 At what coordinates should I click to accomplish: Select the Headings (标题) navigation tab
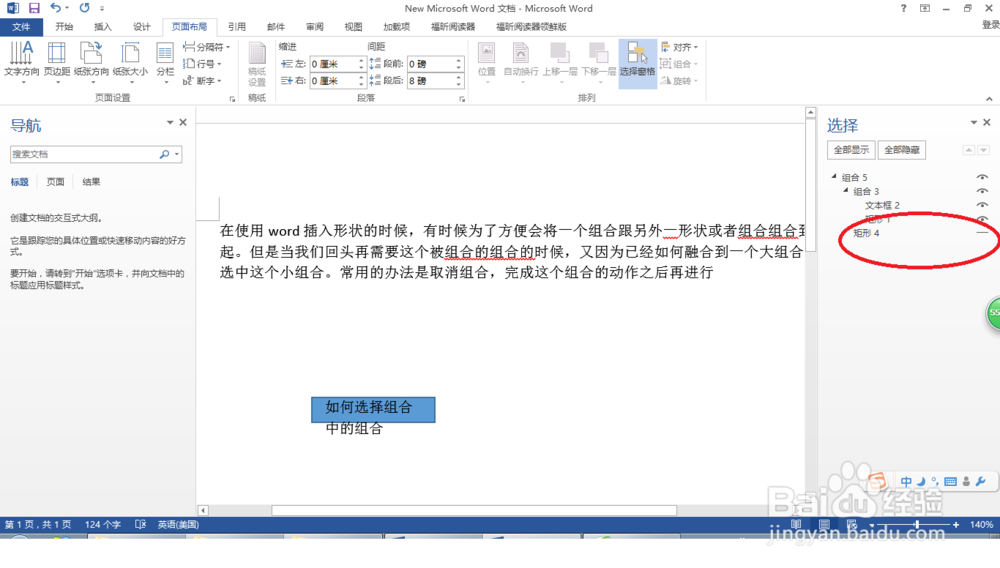[20, 182]
